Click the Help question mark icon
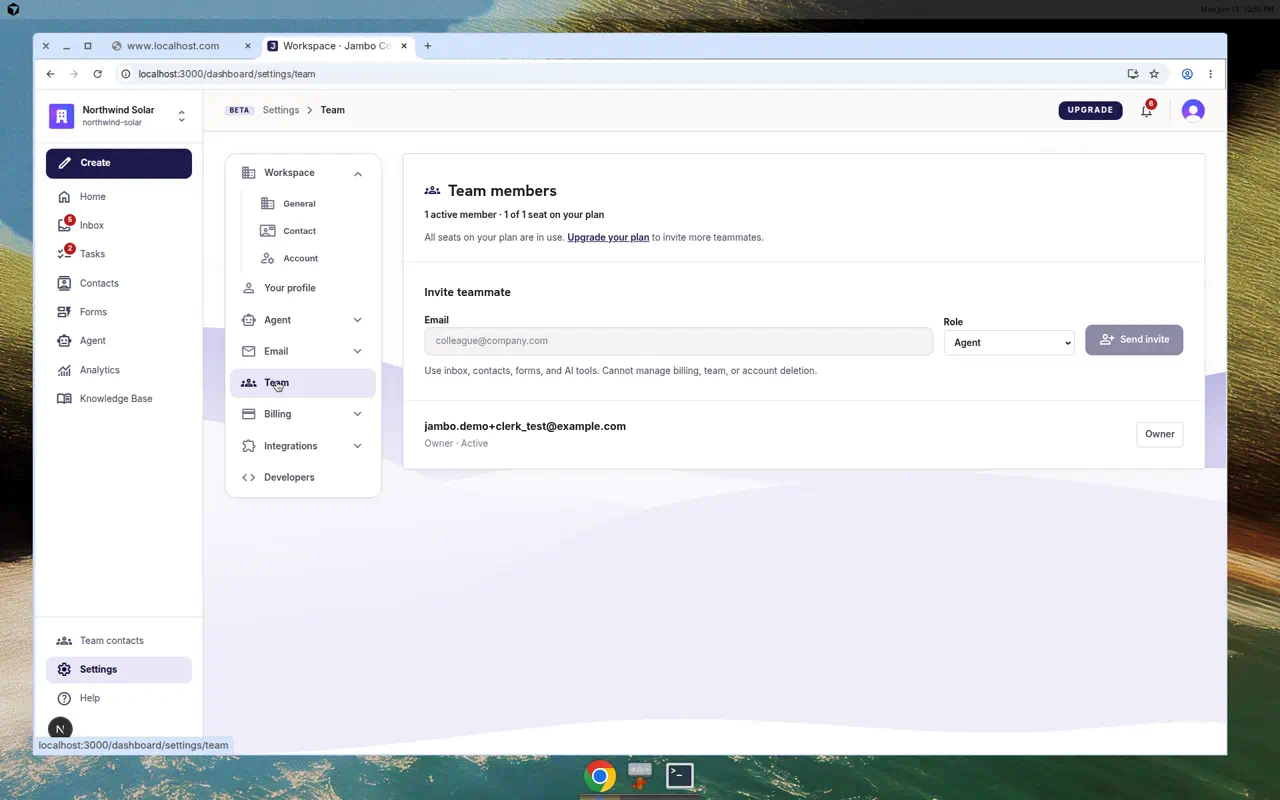 (64, 698)
